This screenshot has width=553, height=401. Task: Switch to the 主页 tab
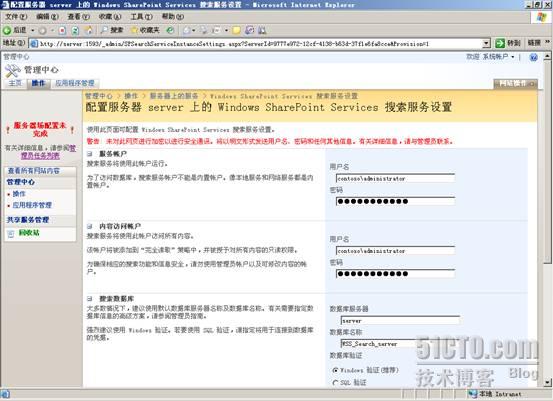pyautogui.click(x=15, y=83)
